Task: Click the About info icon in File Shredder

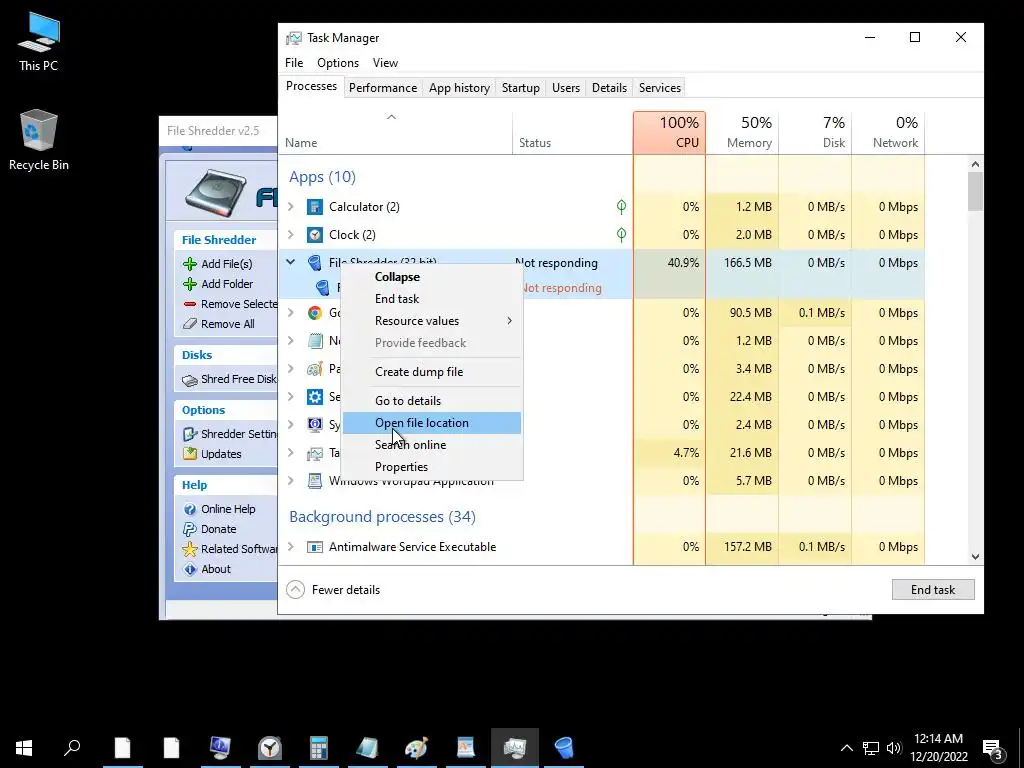Action: 190,569
